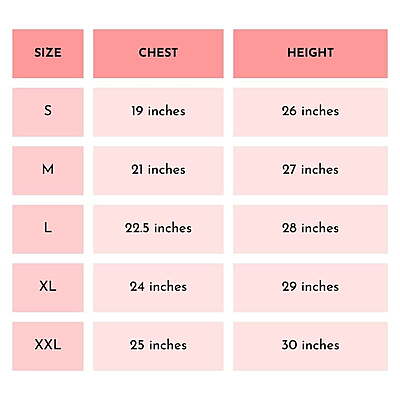Screen dimensions: 400x400
Task: Select the S size cell
Action: pos(48,112)
